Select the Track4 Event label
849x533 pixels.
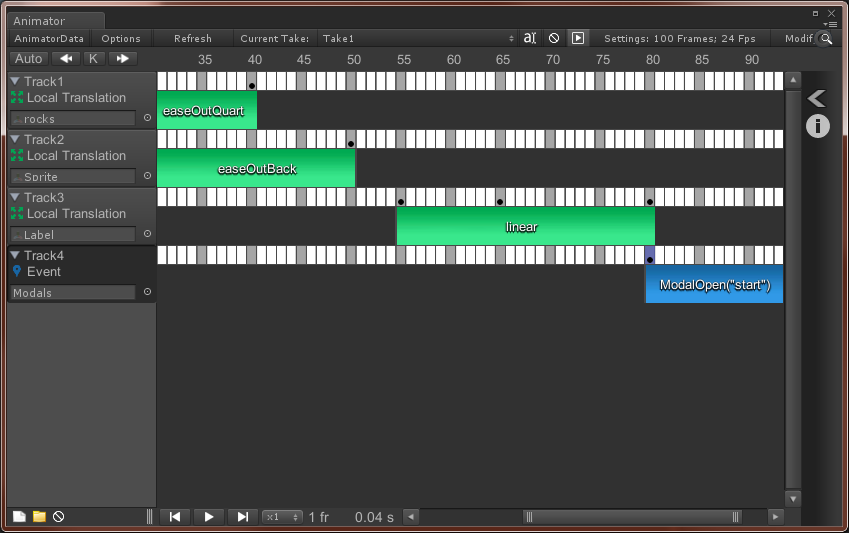pos(44,271)
